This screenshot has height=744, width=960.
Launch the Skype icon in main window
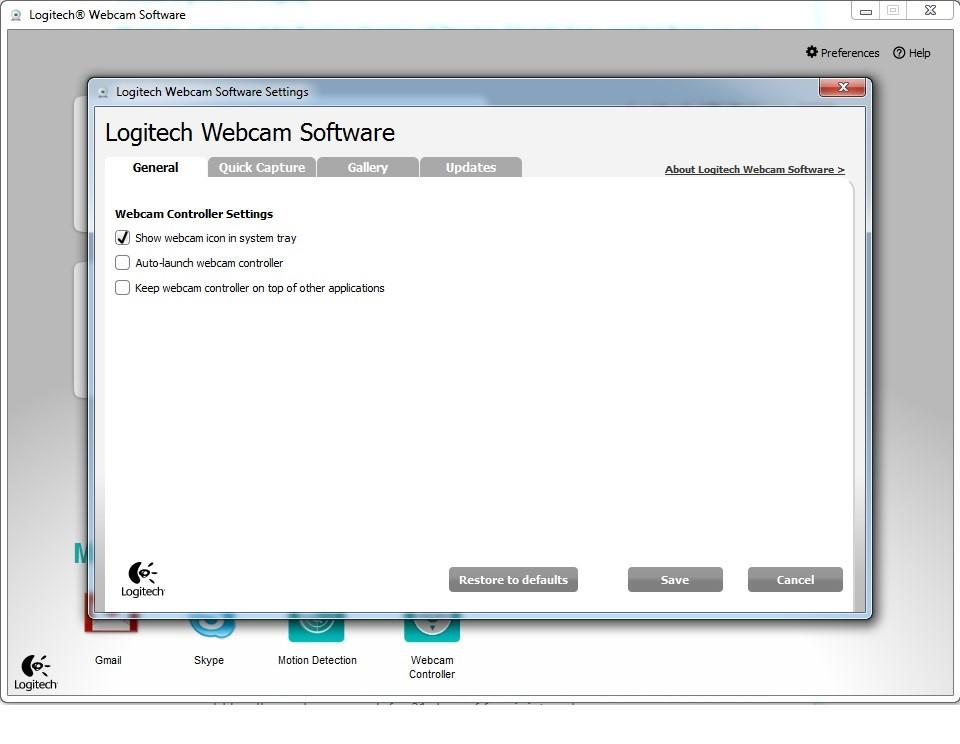click(x=212, y=628)
